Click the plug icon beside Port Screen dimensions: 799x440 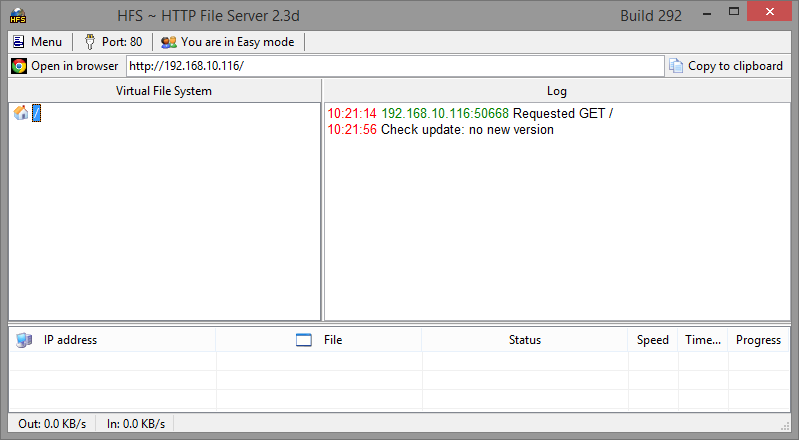pos(90,42)
